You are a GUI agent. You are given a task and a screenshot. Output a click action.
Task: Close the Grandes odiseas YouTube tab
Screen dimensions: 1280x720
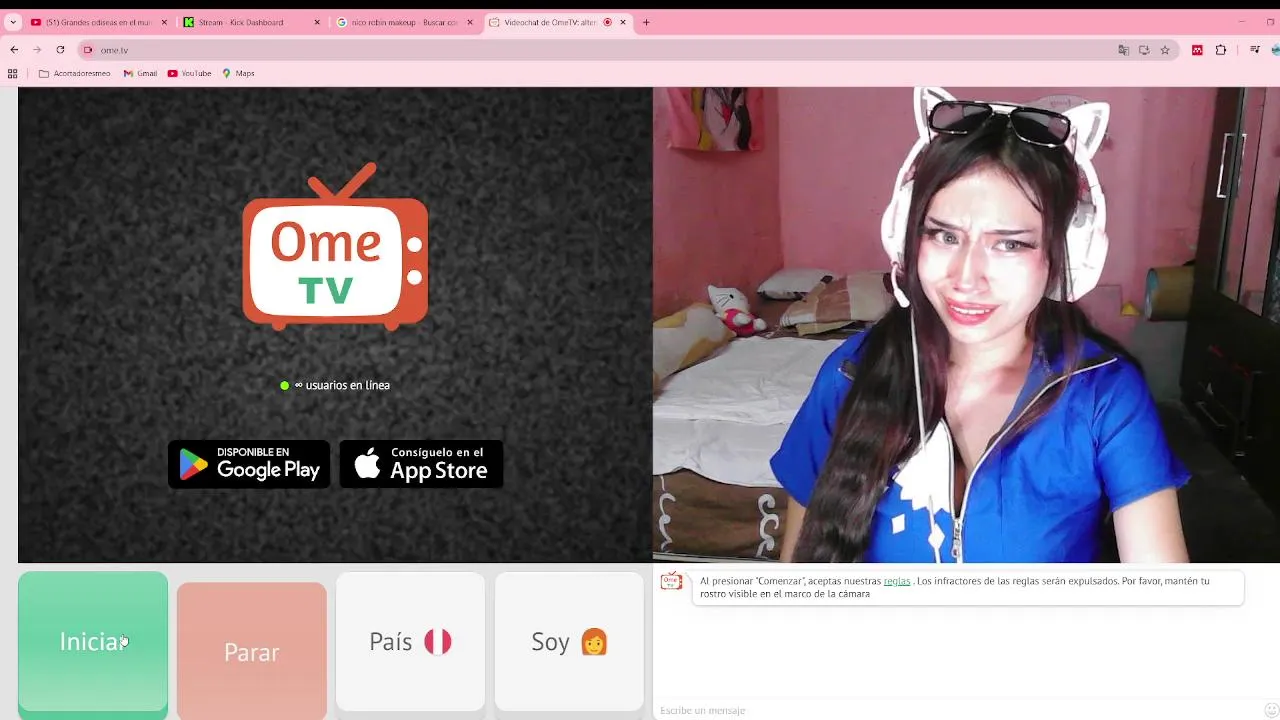165,22
